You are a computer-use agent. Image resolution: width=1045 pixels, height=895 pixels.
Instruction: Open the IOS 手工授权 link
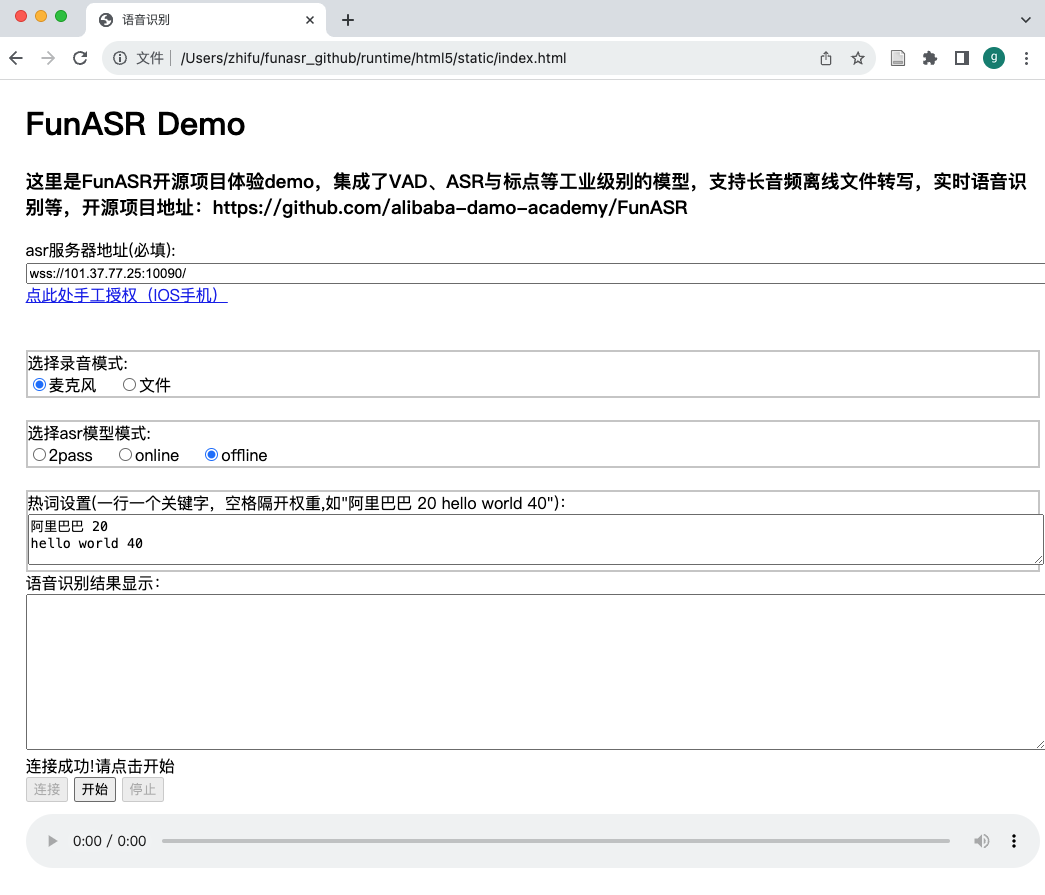tap(126, 296)
